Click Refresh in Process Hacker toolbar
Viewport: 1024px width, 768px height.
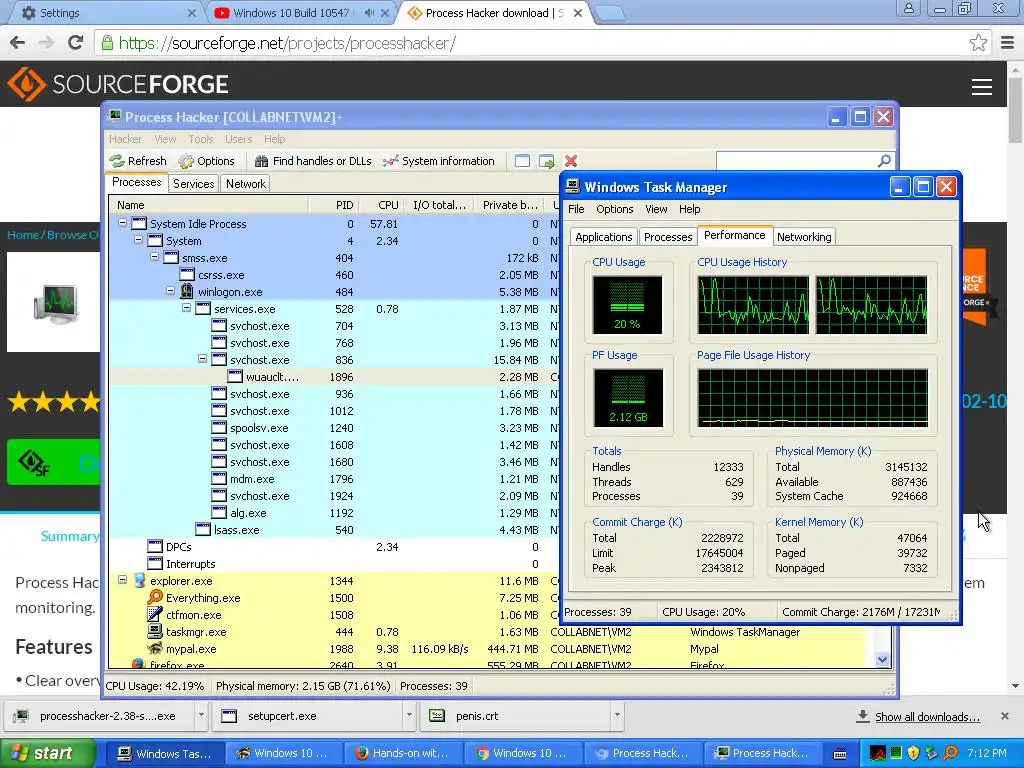pos(138,161)
